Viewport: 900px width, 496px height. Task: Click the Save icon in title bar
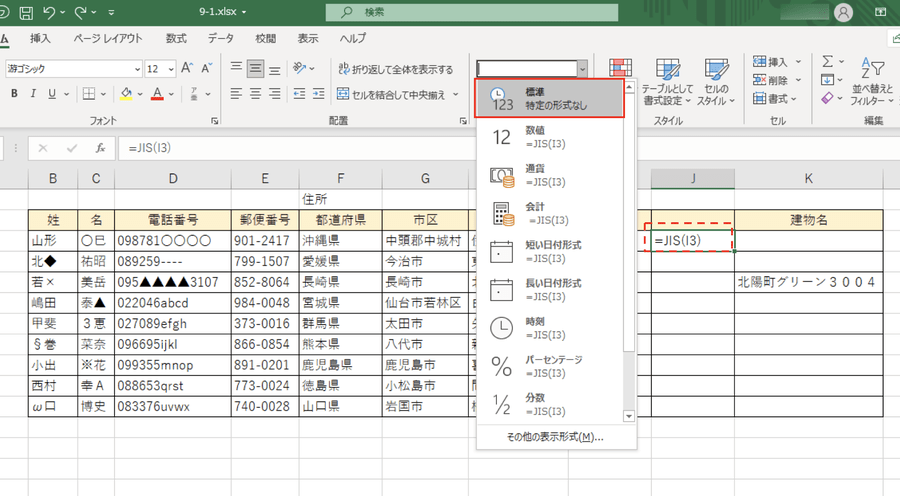coord(26,12)
